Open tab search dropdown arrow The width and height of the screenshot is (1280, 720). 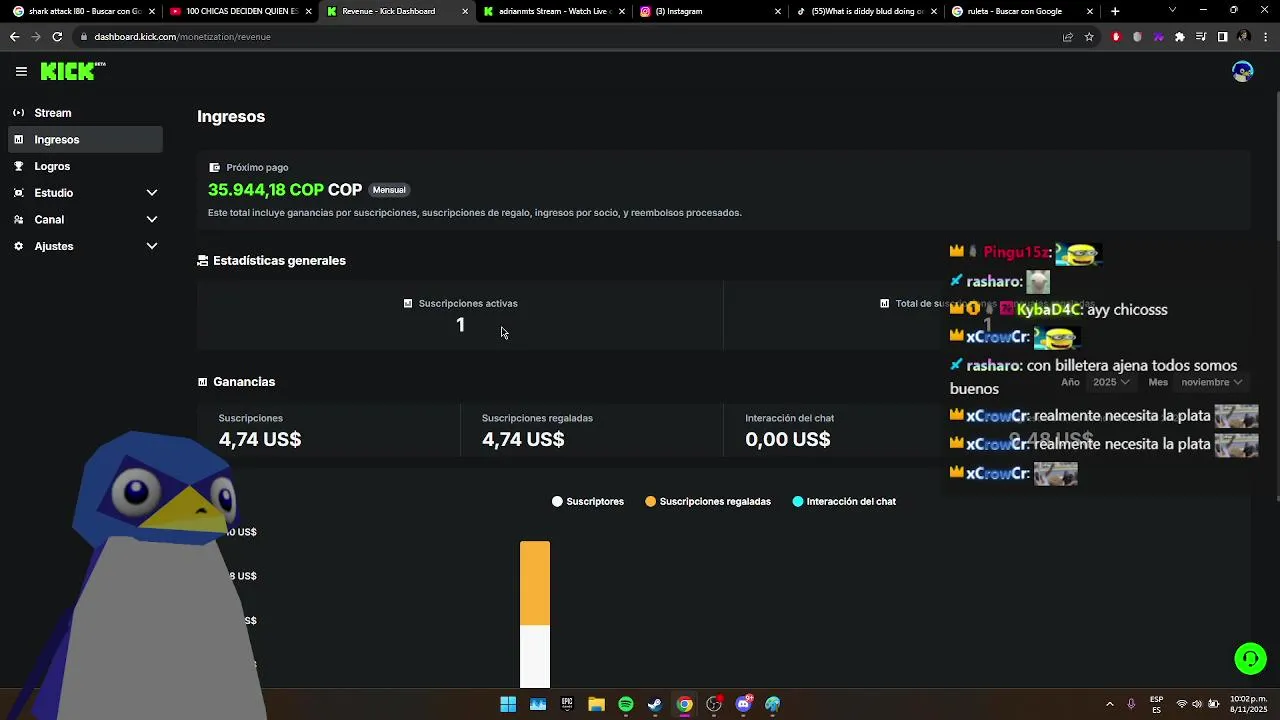pyautogui.click(x=1172, y=11)
